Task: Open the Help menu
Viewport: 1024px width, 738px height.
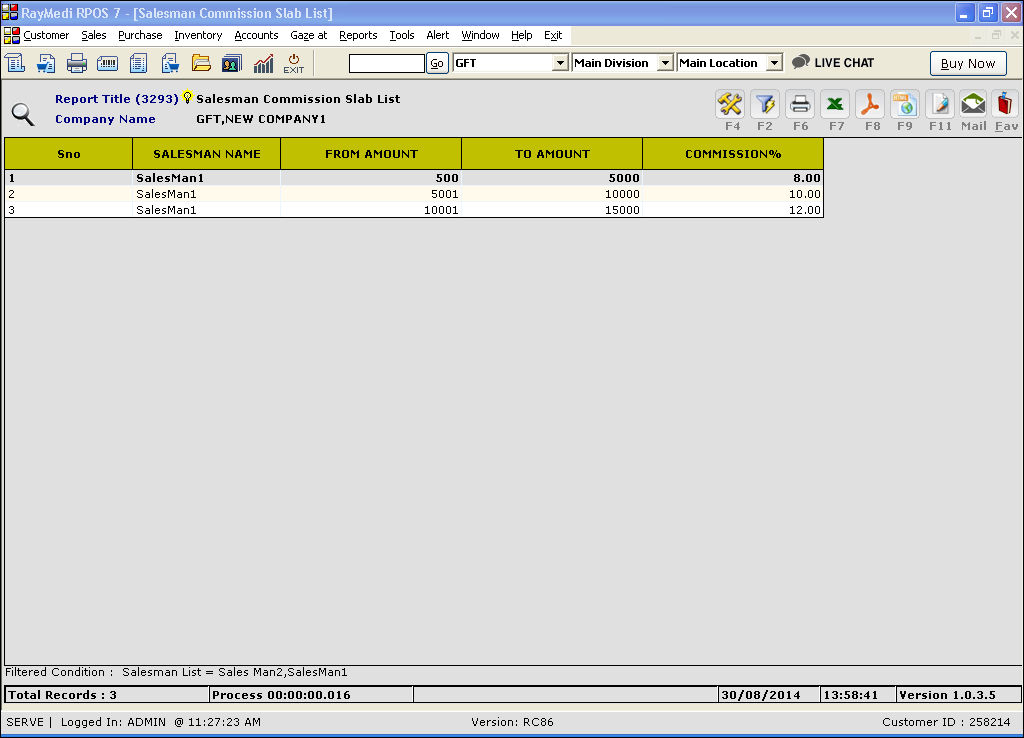Action: (x=521, y=35)
